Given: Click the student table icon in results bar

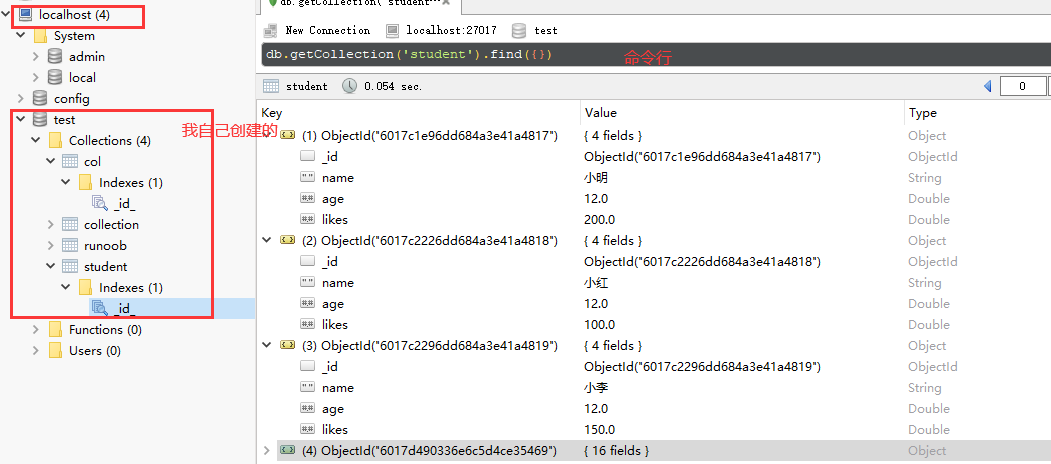Looking at the screenshot, I should [x=271, y=86].
